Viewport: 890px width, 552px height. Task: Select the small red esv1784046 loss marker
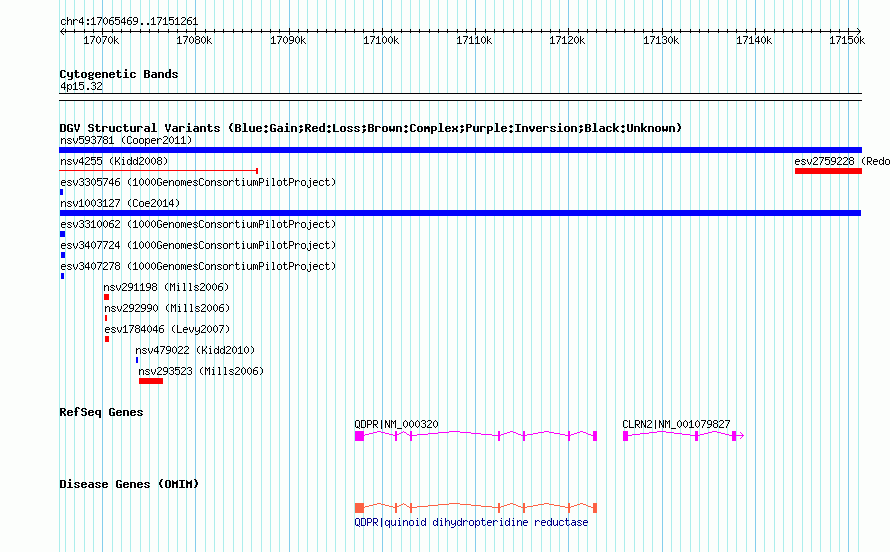tap(107, 339)
